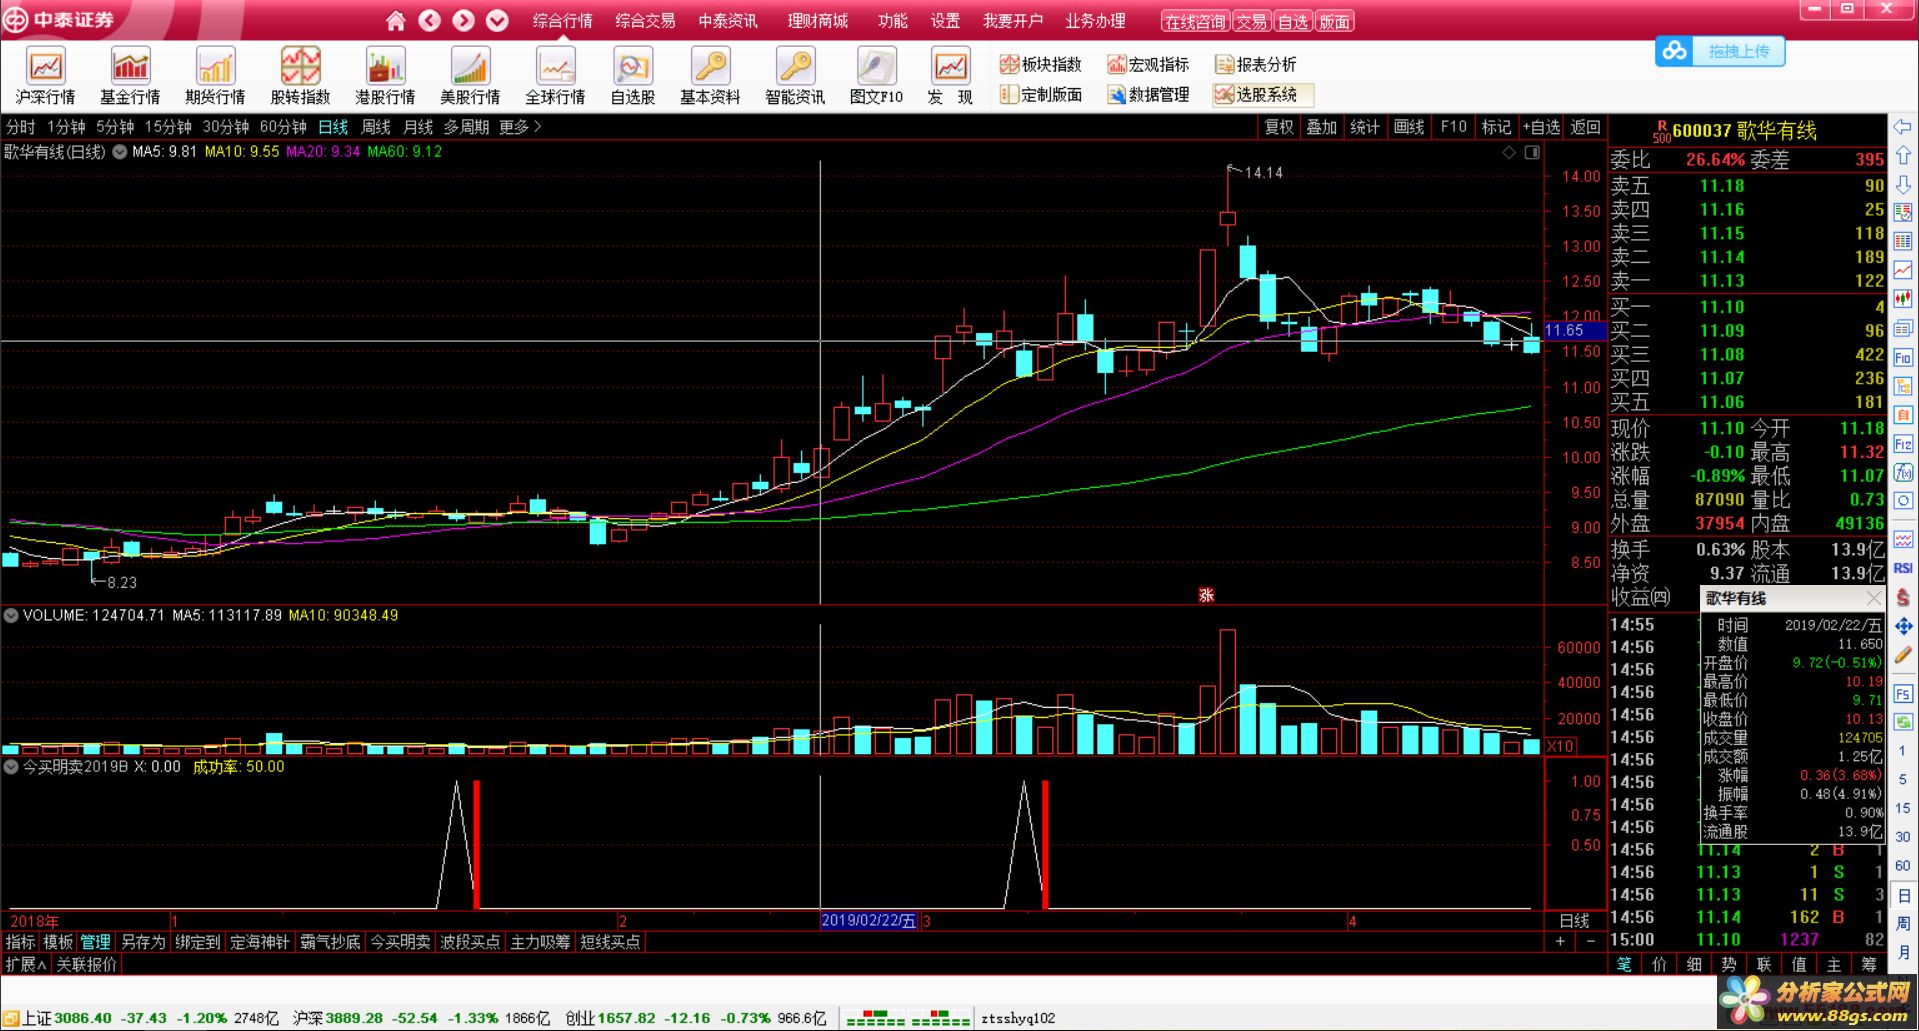Select the 周 weekly period in sidebar
Screen dimensions: 1919x1031
pos(1903,923)
